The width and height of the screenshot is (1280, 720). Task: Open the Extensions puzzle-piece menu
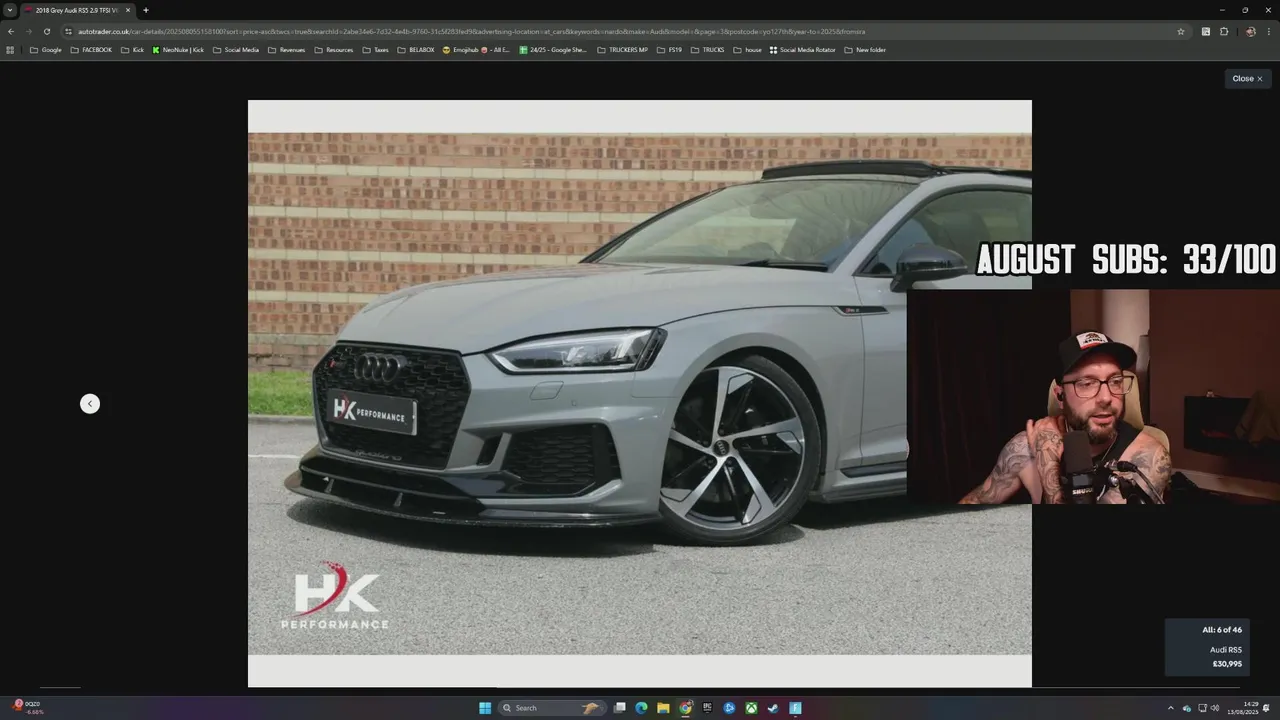(1224, 31)
